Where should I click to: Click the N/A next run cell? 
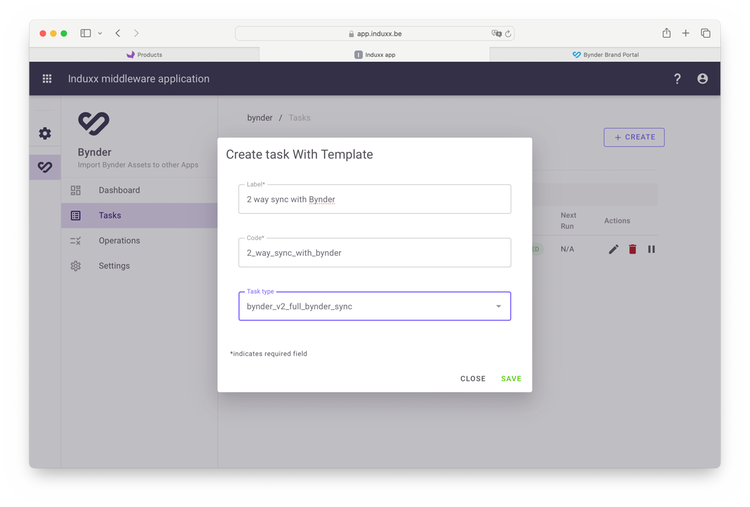pyautogui.click(x=567, y=249)
